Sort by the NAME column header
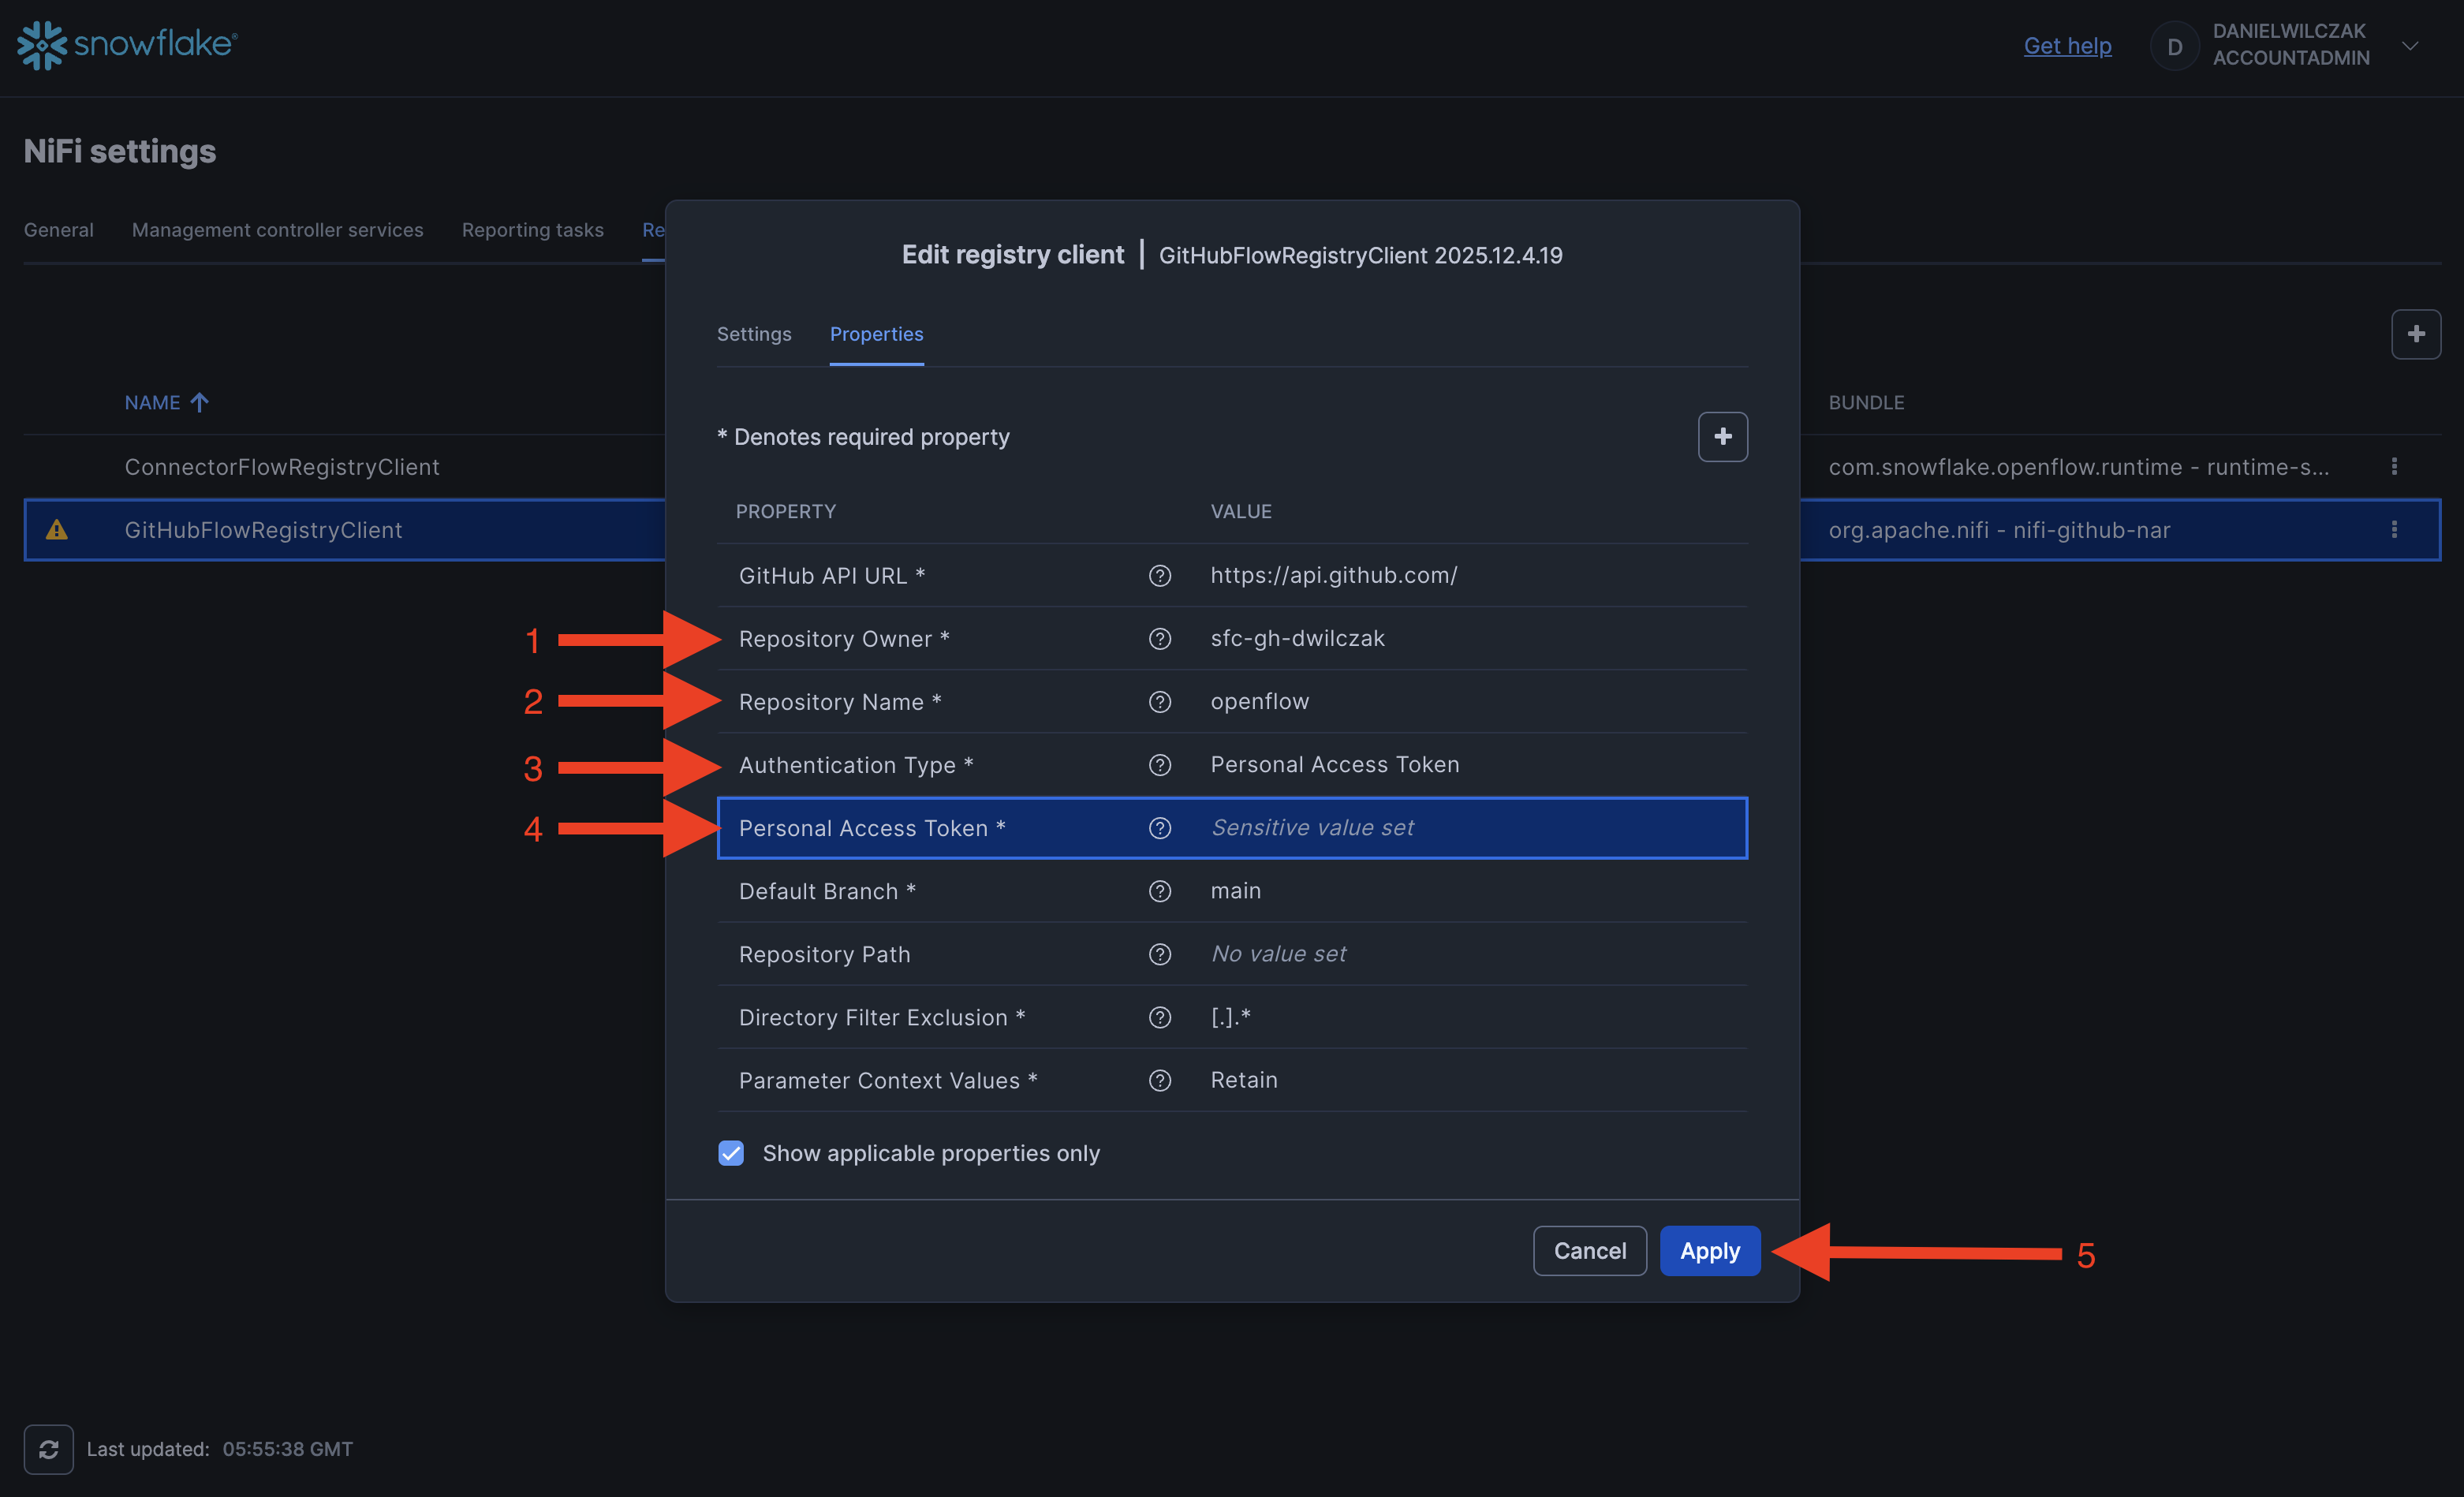The image size is (2464, 1497). coord(153,402)
